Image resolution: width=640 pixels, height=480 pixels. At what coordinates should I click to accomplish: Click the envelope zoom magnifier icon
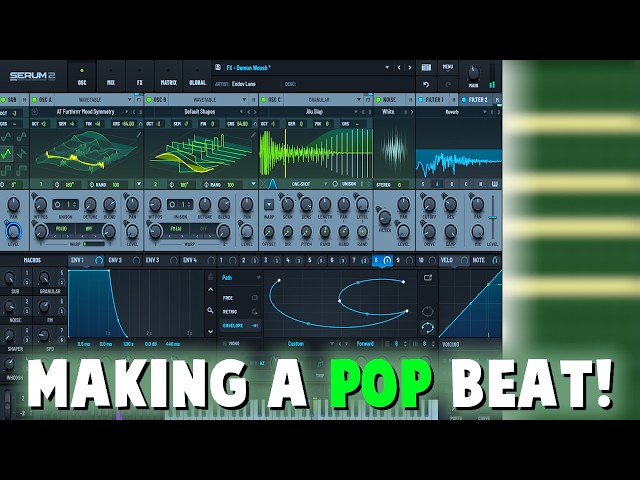[x=210, y=310]
